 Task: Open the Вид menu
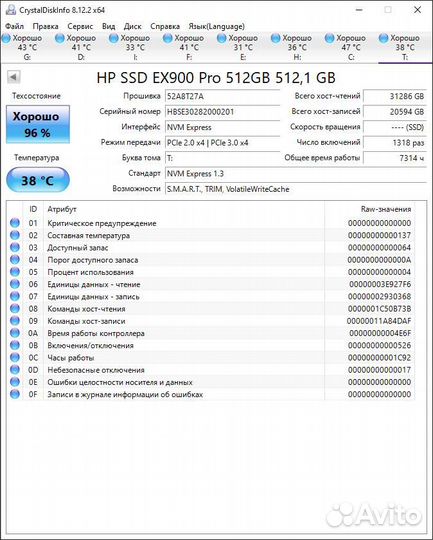(x=109, y=26)
